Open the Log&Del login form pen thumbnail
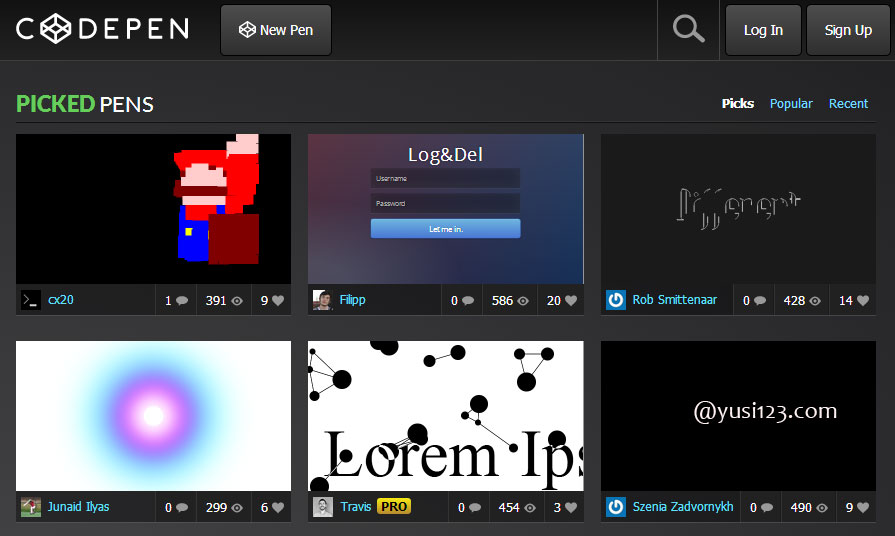 point(446,209)
